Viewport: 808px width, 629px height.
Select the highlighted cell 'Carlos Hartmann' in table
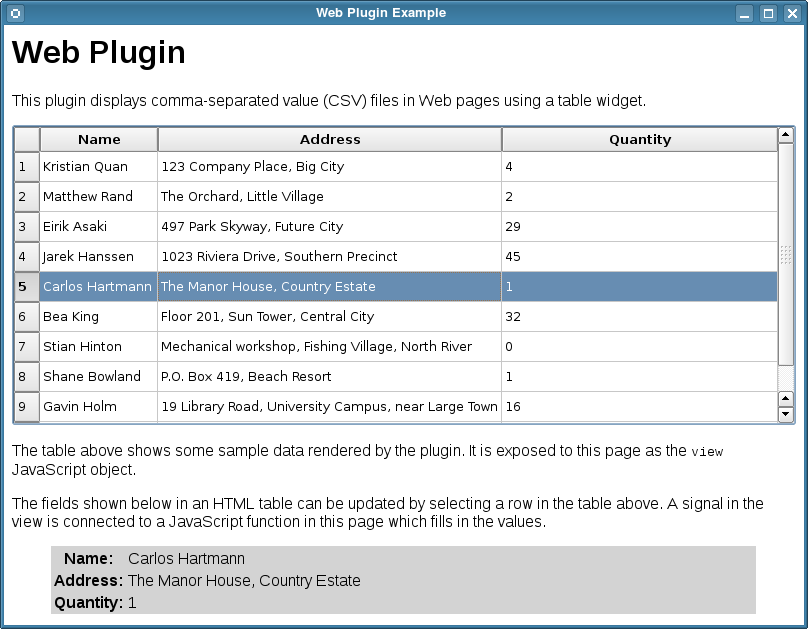99,286
